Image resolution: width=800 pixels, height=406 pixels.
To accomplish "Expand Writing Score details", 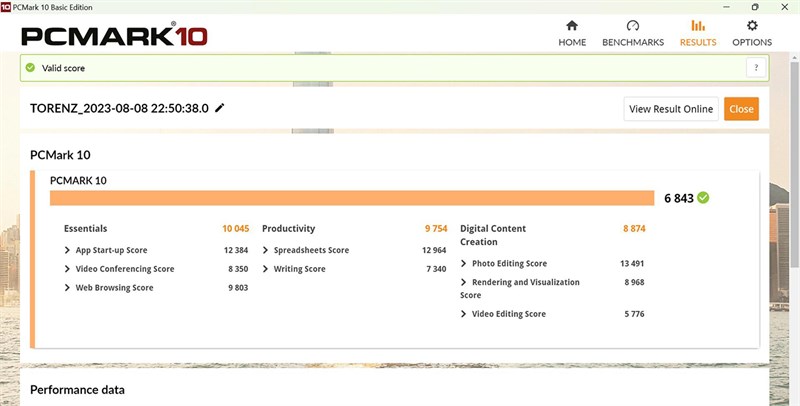I will [x=265, y=269].
